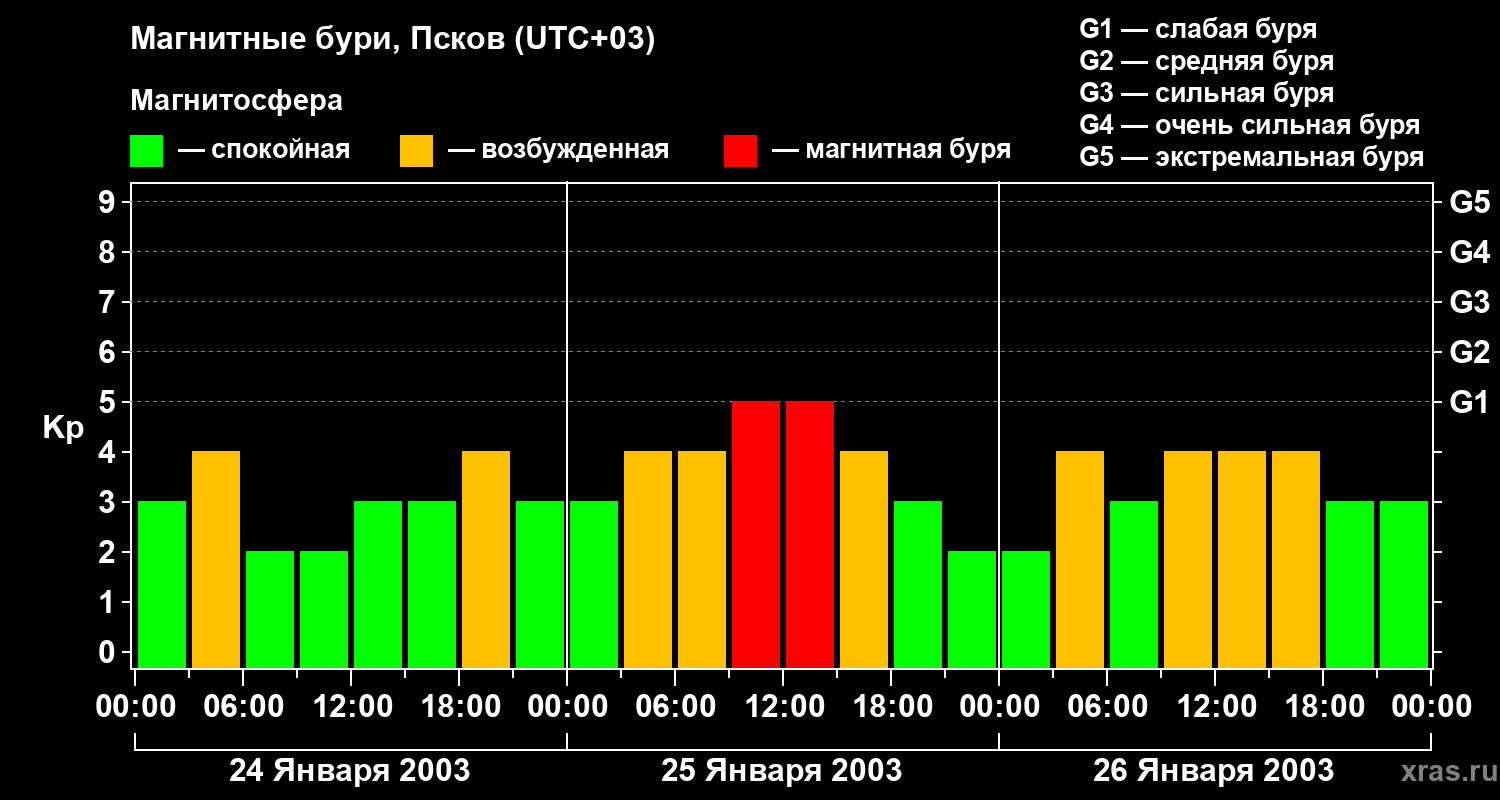The width and height of the screenshot is (1500, 800).
Task: Click the red магнитная буря legend swatch
Action: [x=740, y=151]
